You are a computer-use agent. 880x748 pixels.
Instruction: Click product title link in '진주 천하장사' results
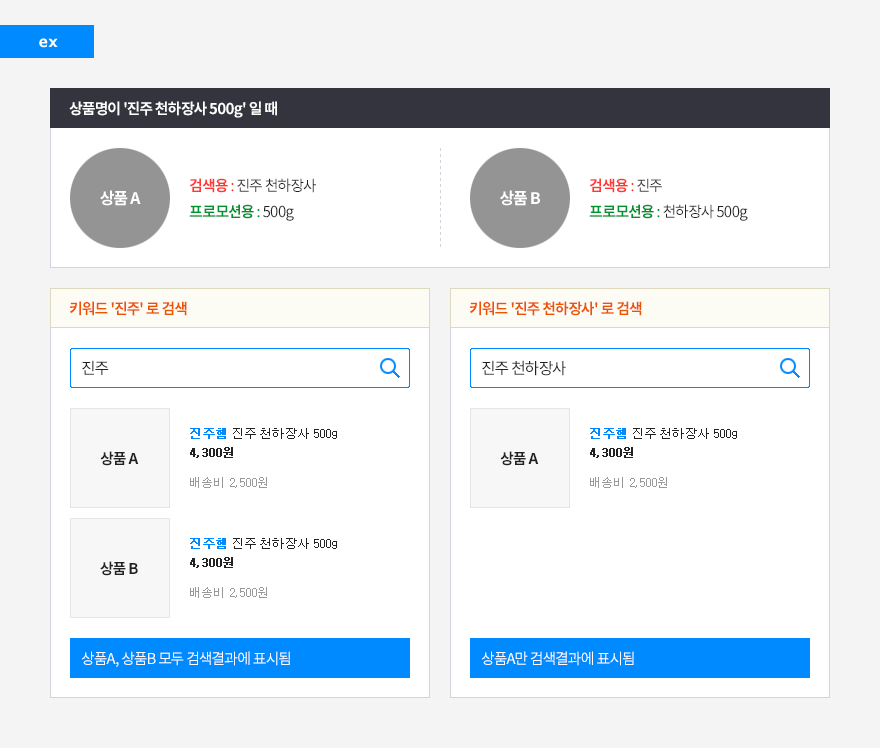pyautogui.click(x=663, y=433)
